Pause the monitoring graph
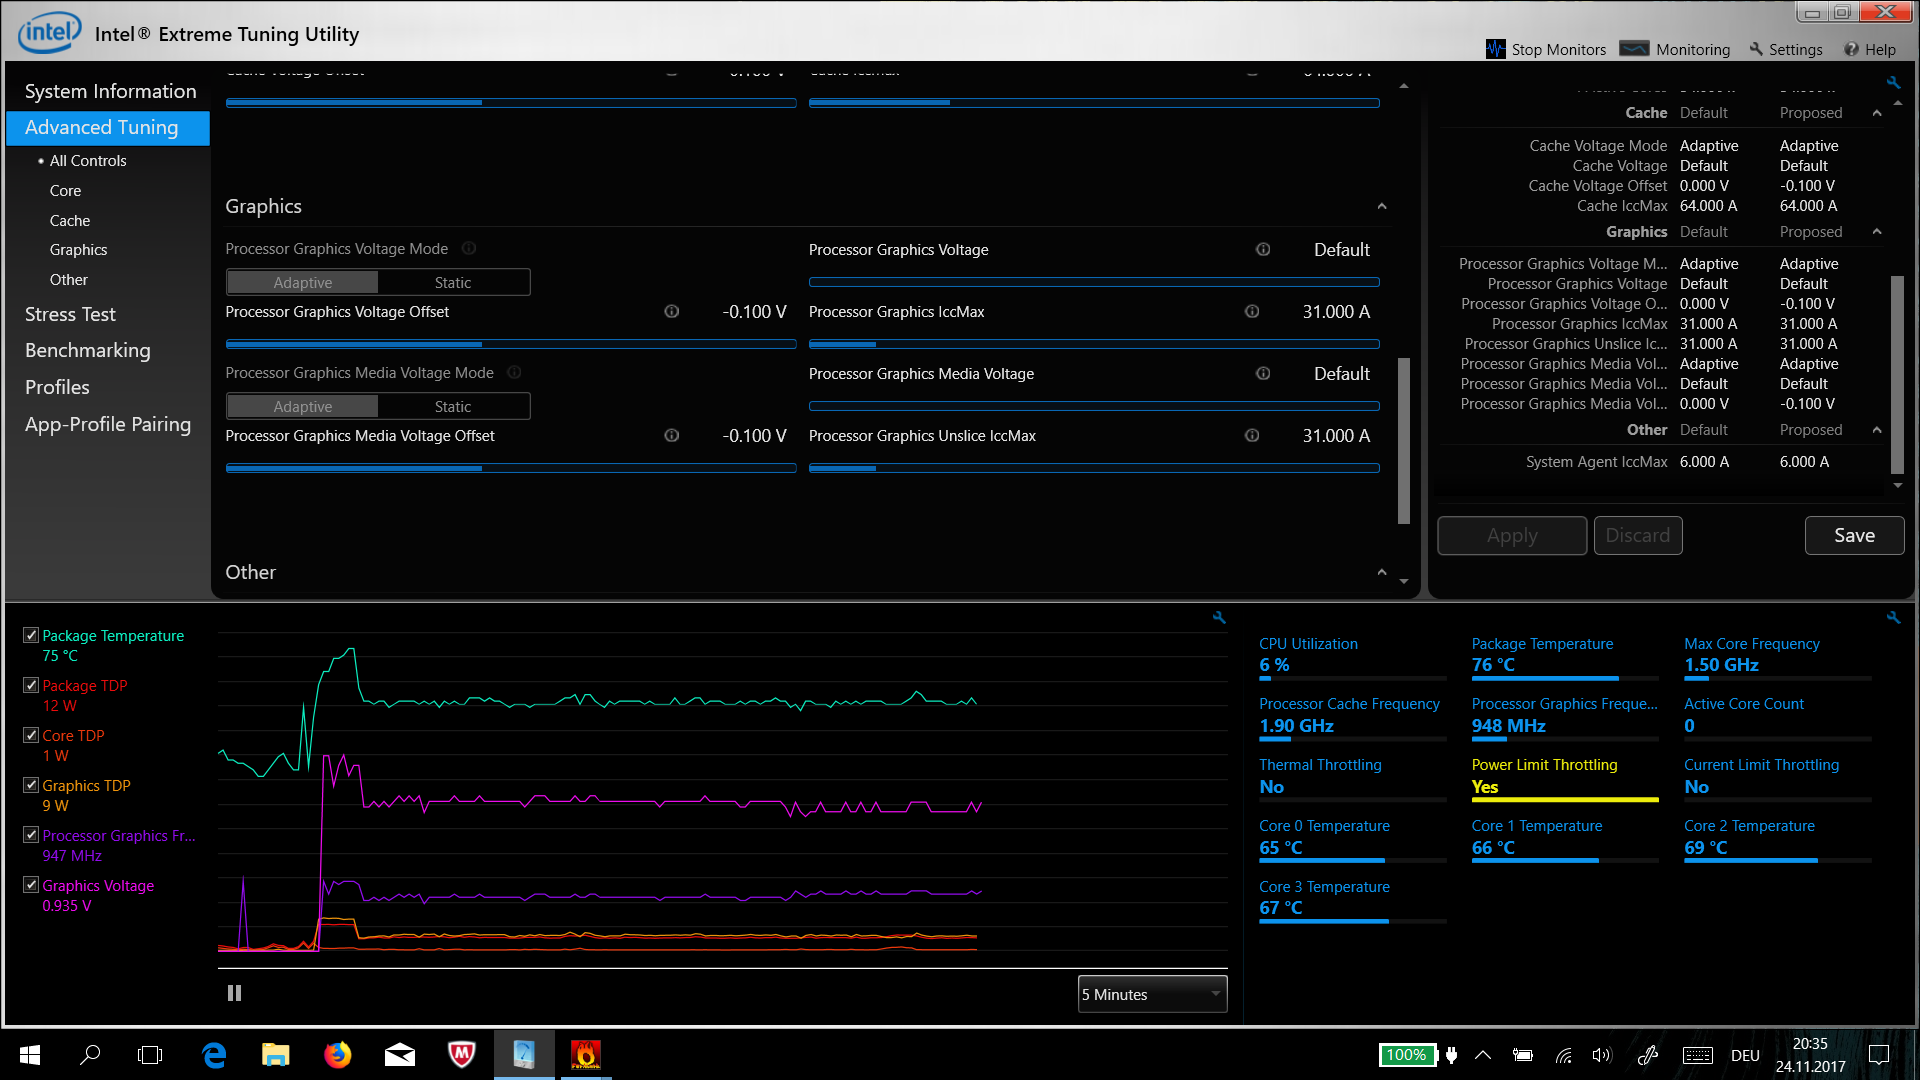 (234, 993)
